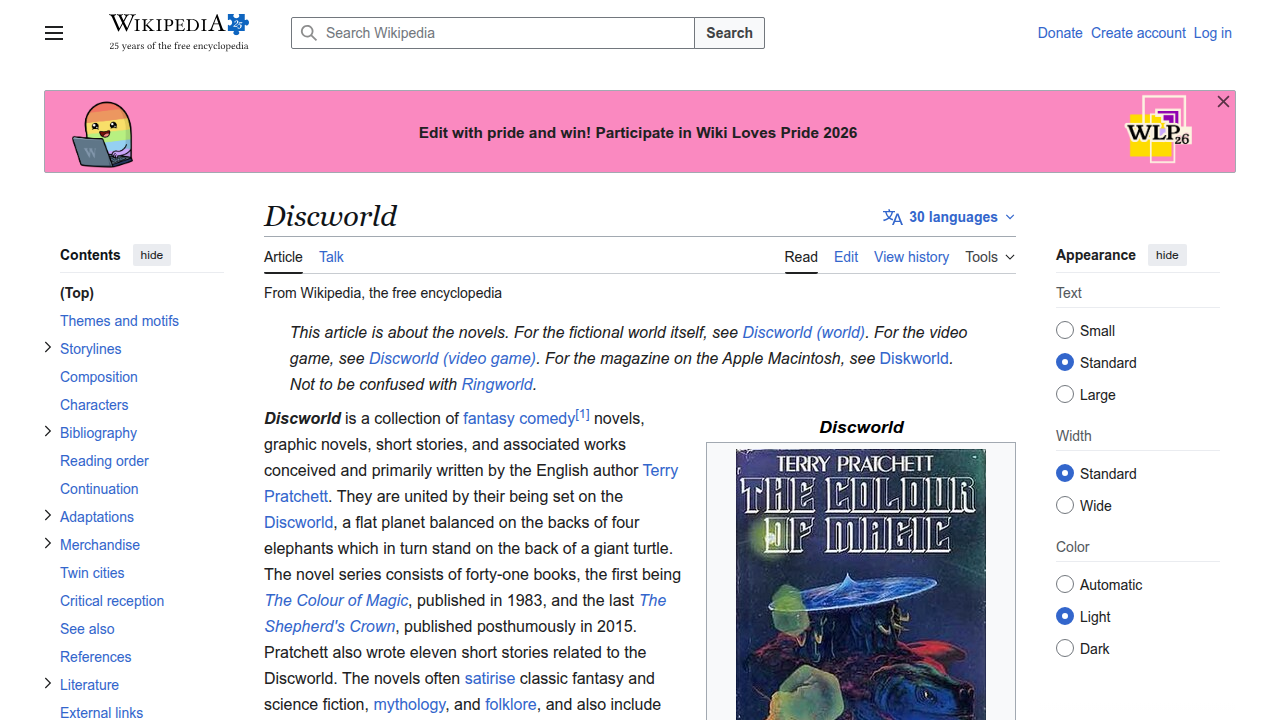Open The Shepherd's Crown link
Image resolution: width=1280 pixels, height=720 pixels.
(330, 626)
